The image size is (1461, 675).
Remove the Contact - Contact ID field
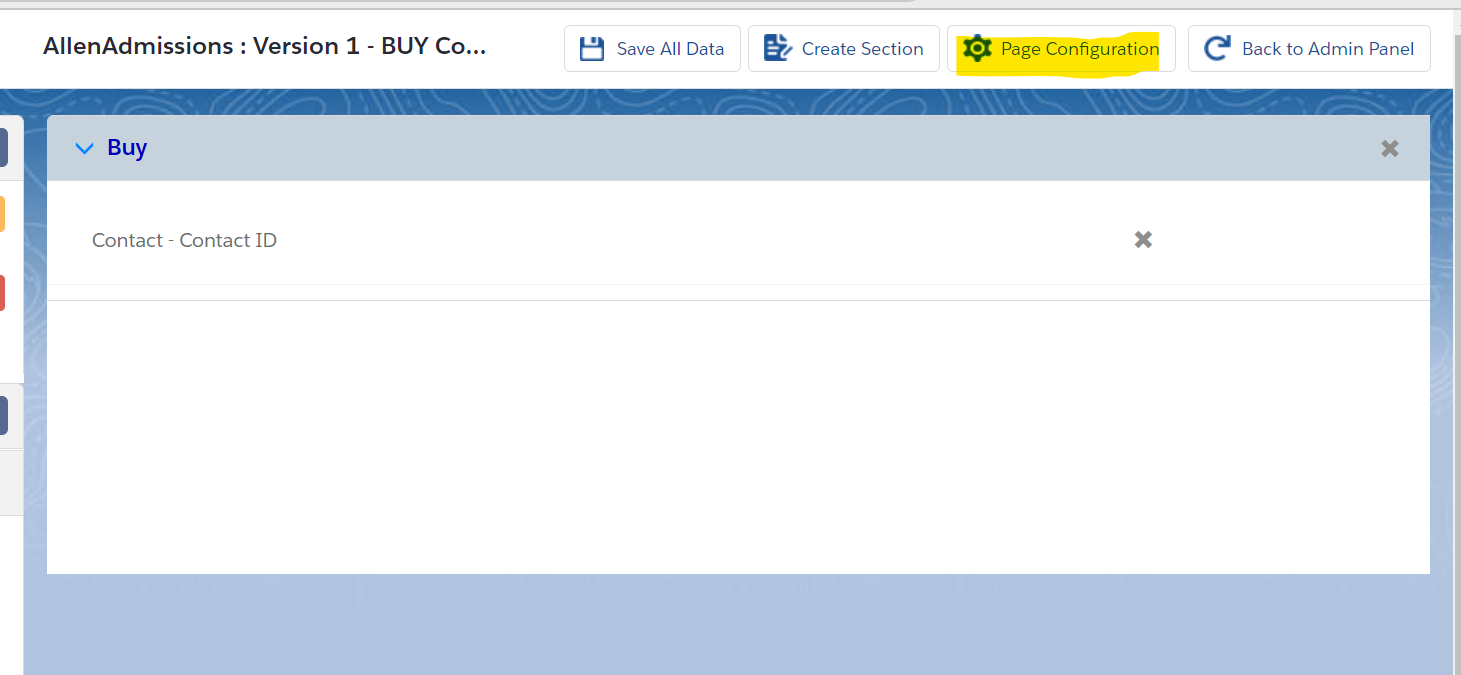click(1143, 240)
